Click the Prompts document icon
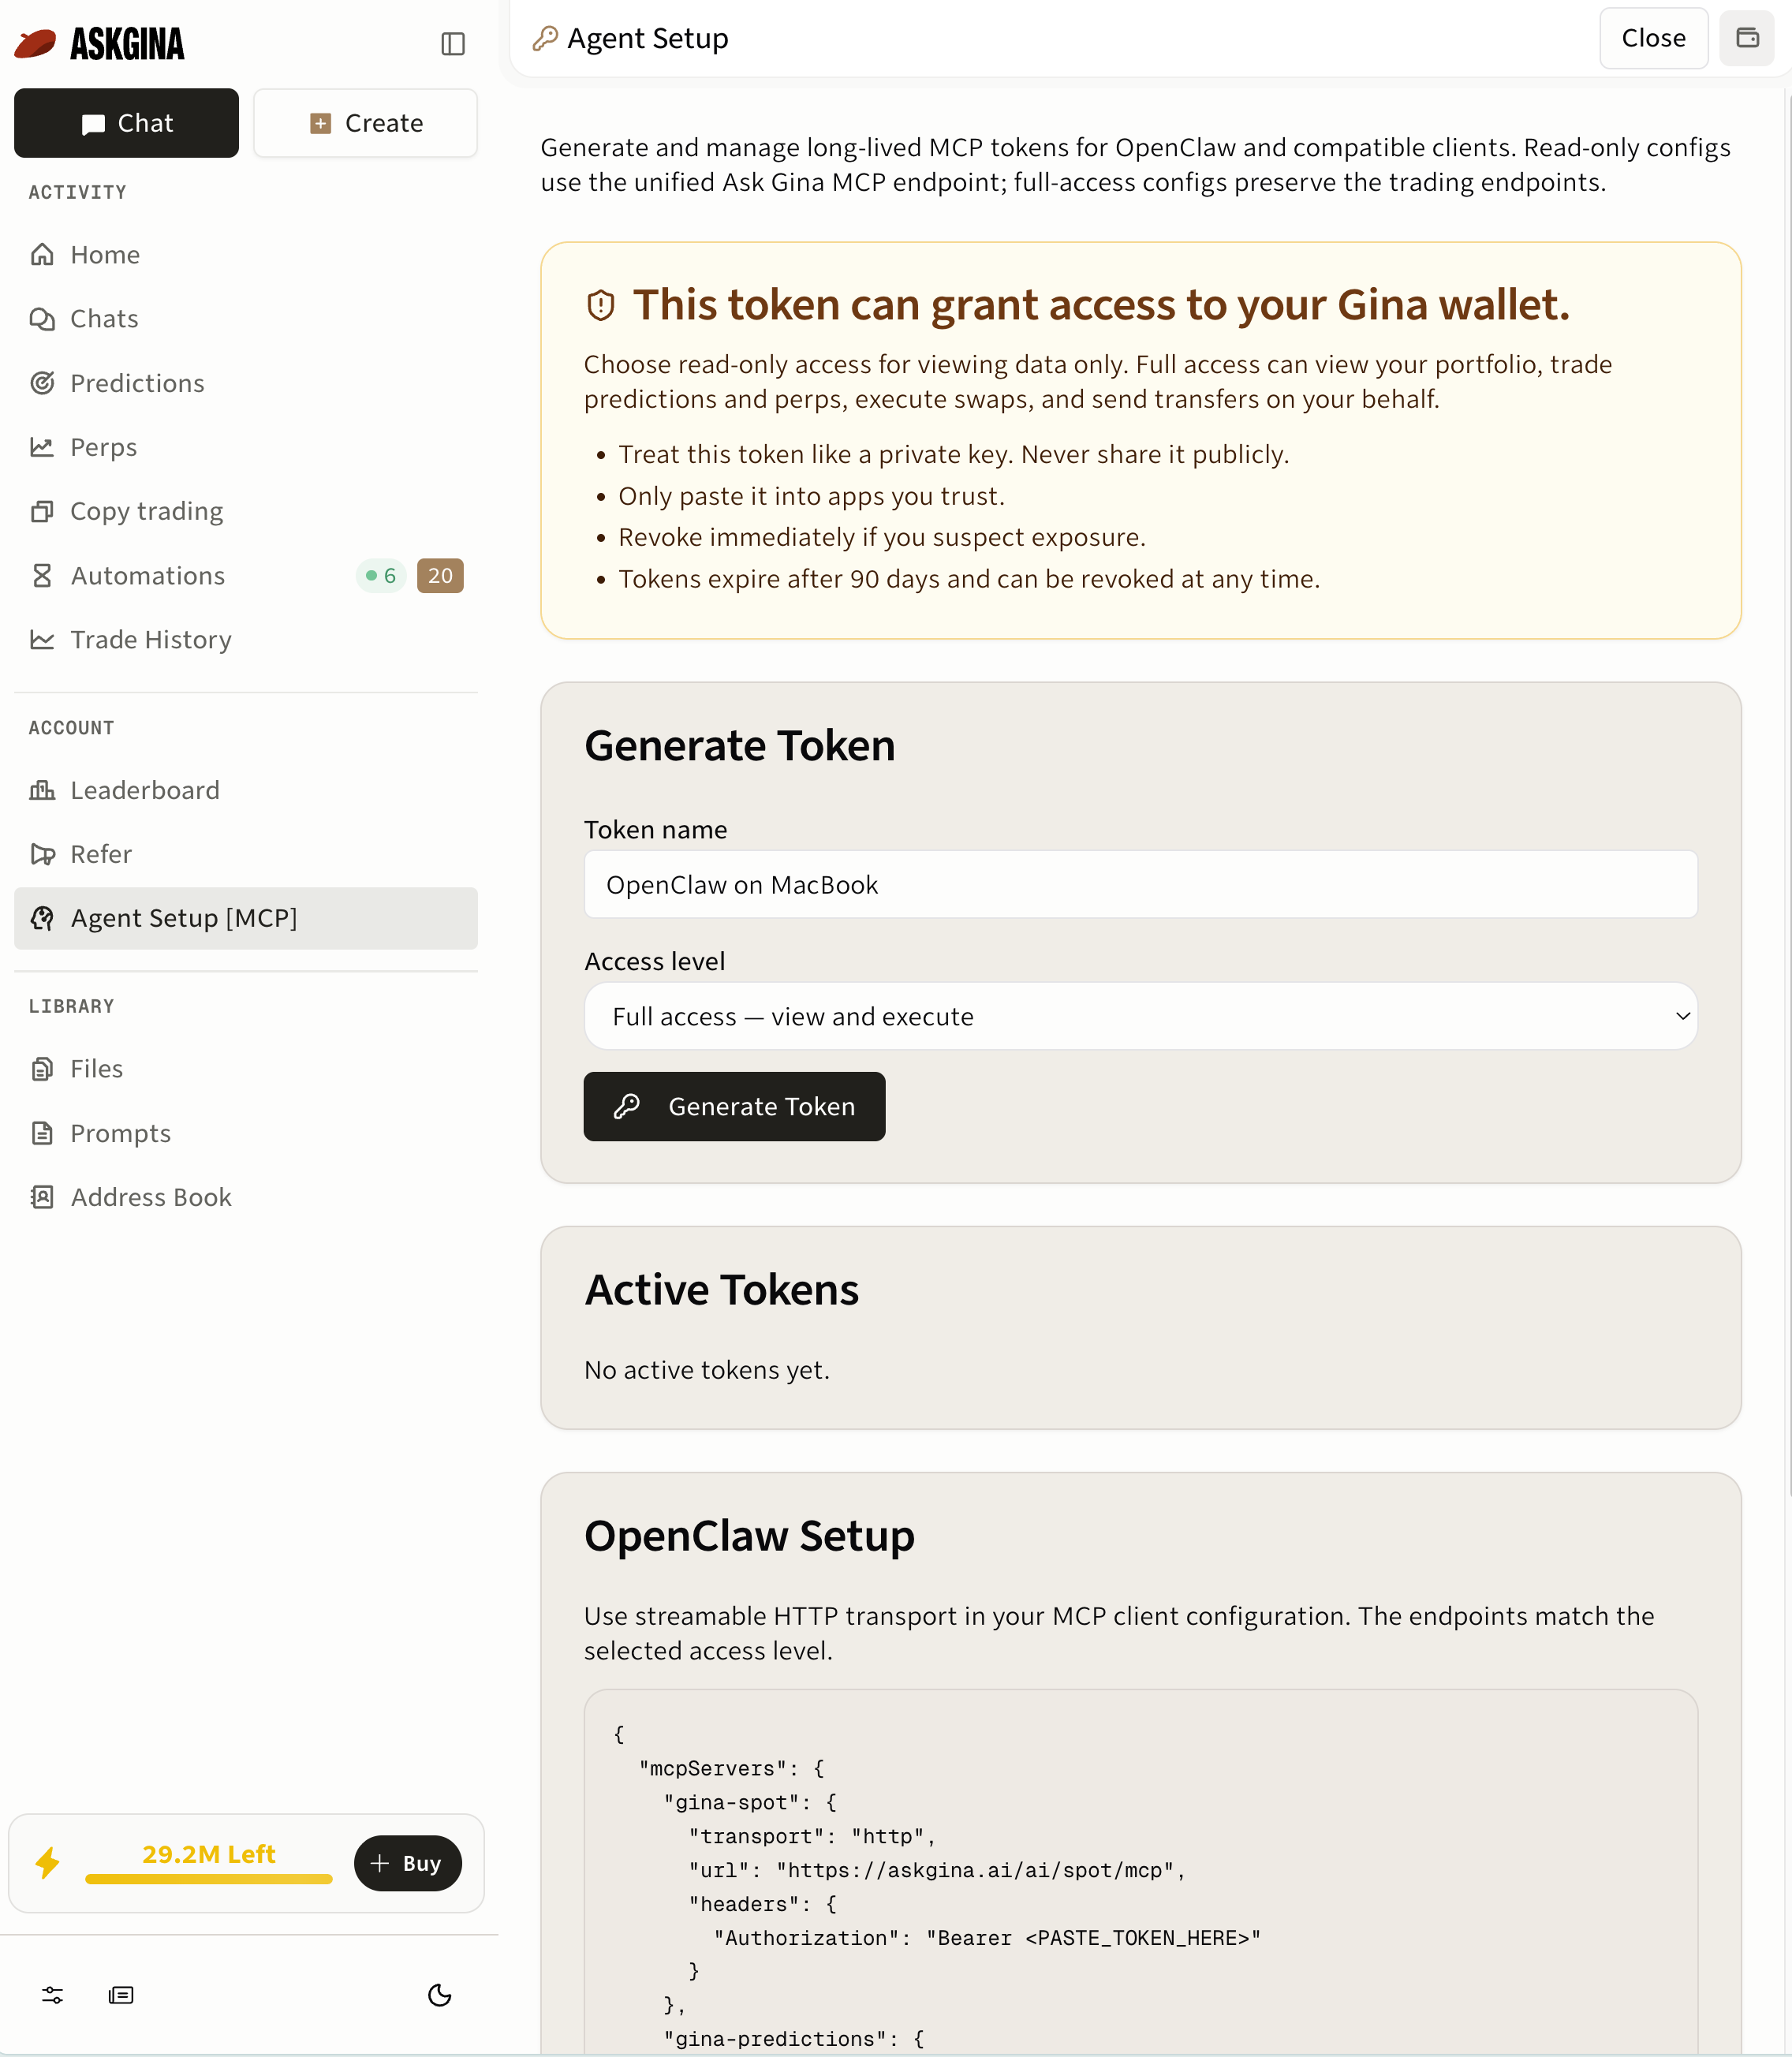 coord(42,1133)
